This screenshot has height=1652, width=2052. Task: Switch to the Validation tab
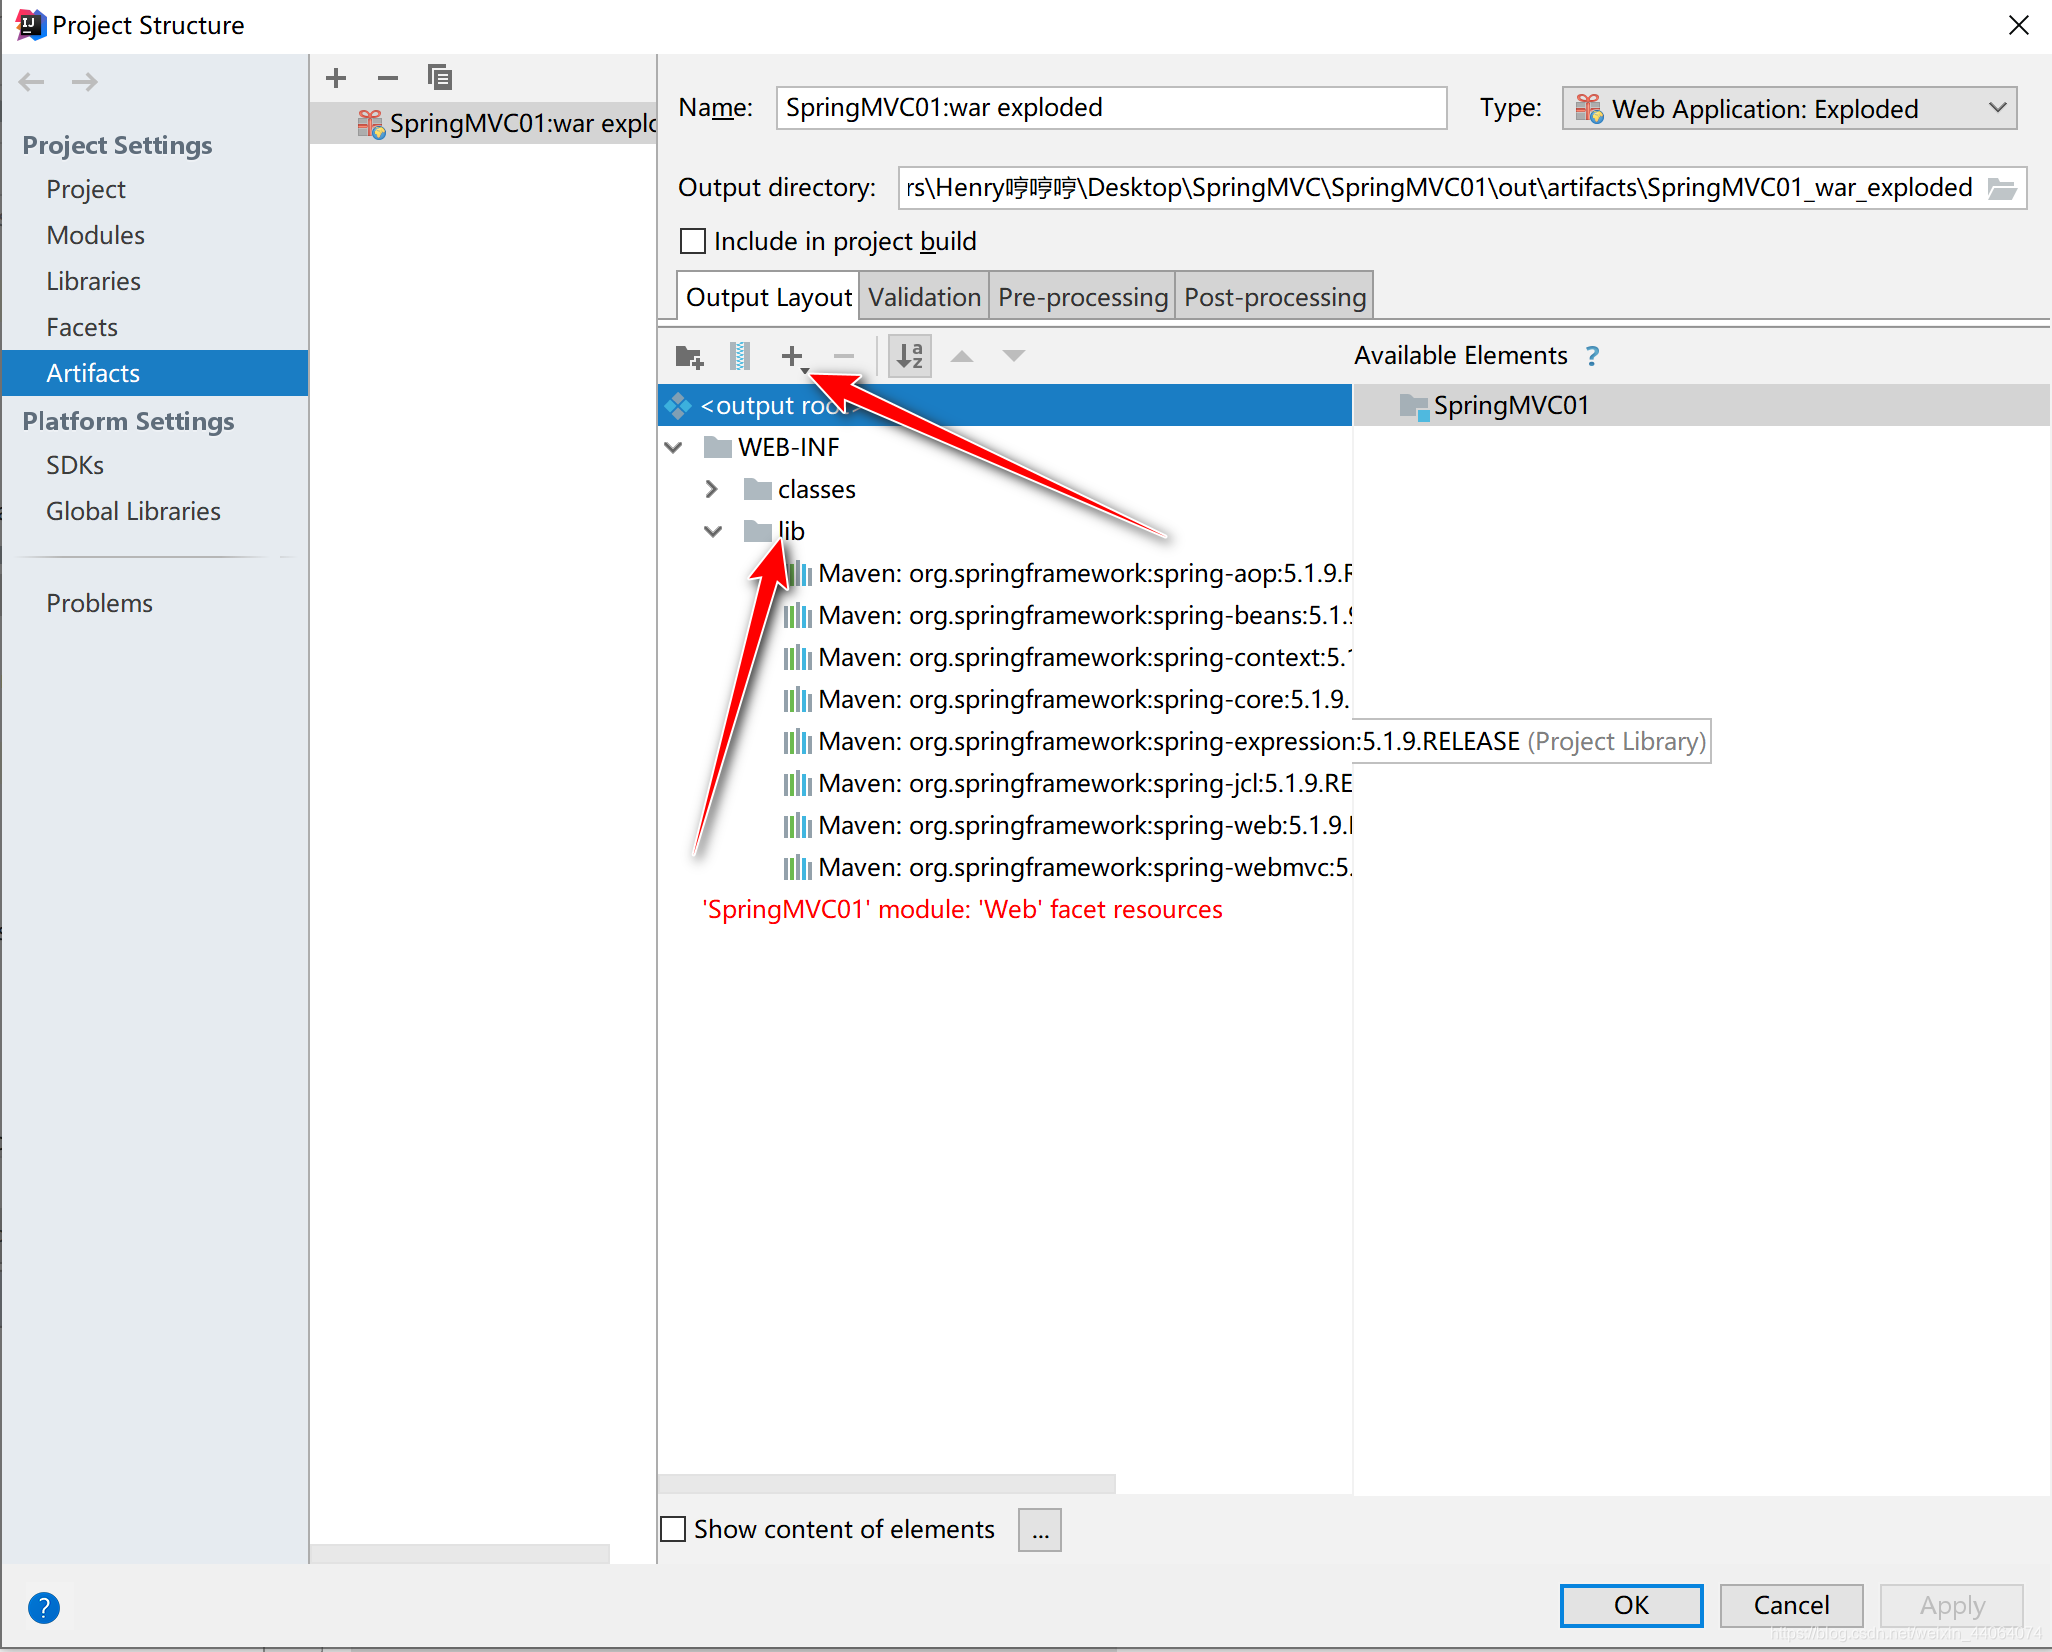pyautogui.click(x=924, y=297)
